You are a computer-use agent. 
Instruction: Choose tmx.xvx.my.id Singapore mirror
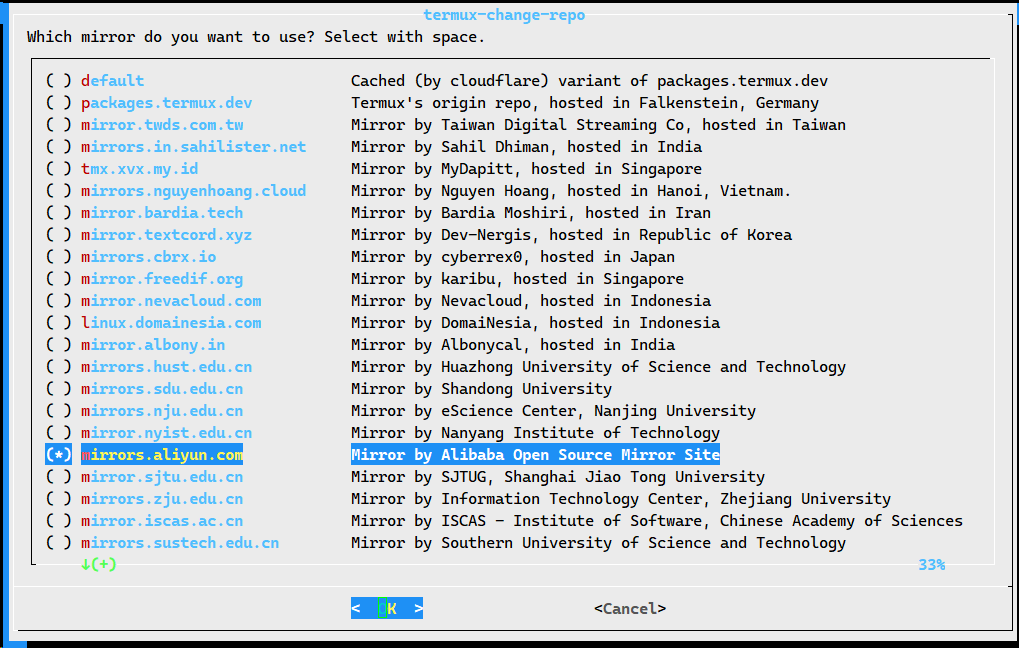pyautogui.click(x=139, y=169)
